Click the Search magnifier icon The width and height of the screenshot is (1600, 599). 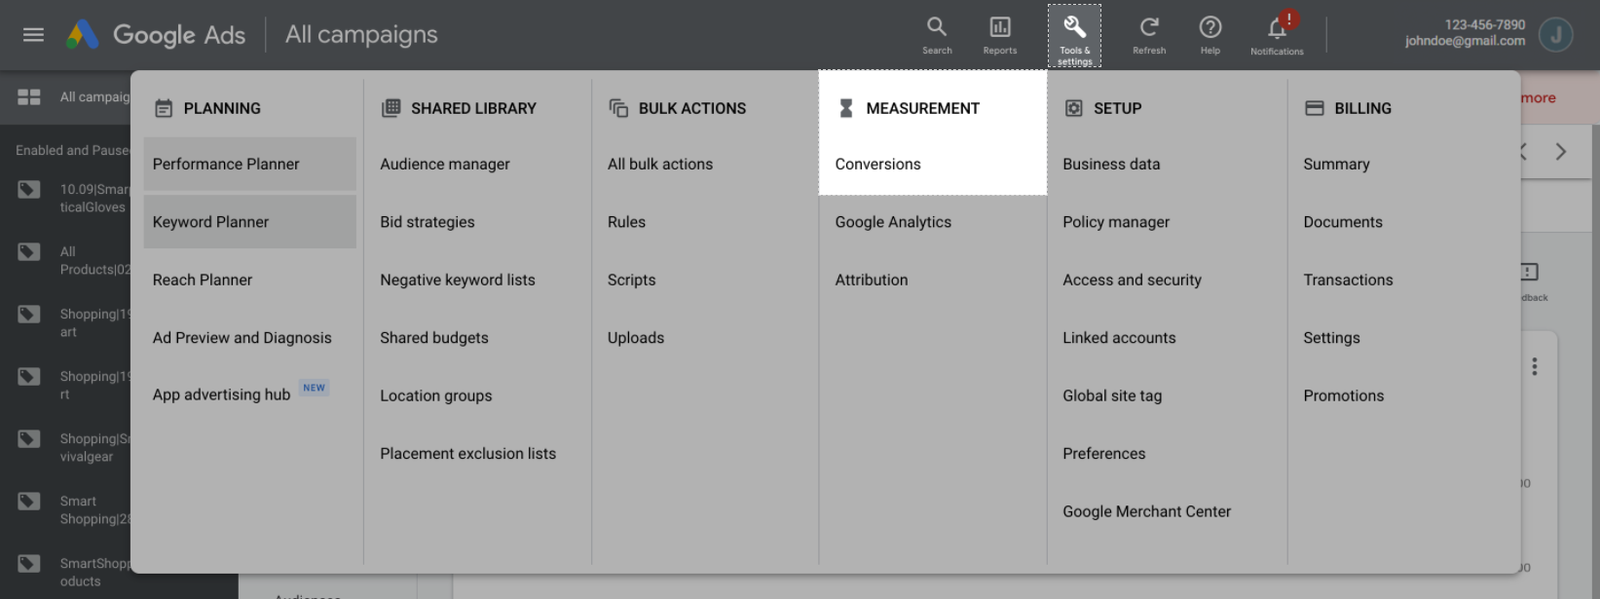pos(936,28)
